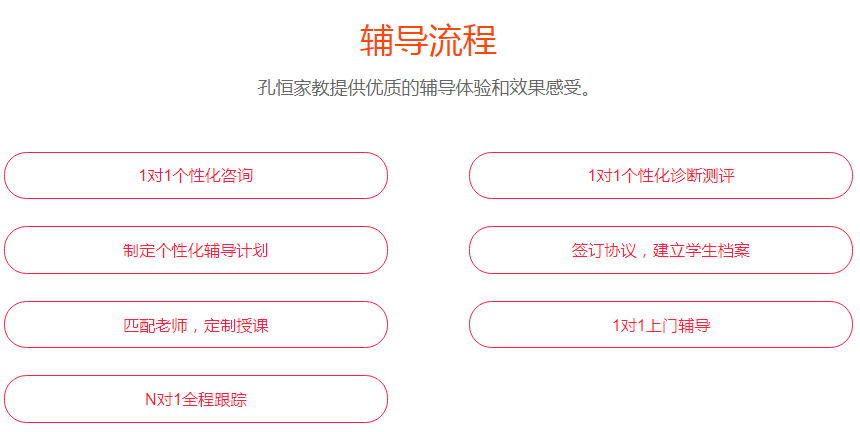Choose the teacher matching step pill
The height and width of the screenshot is (432, 860).
click(x=196, y=325)
